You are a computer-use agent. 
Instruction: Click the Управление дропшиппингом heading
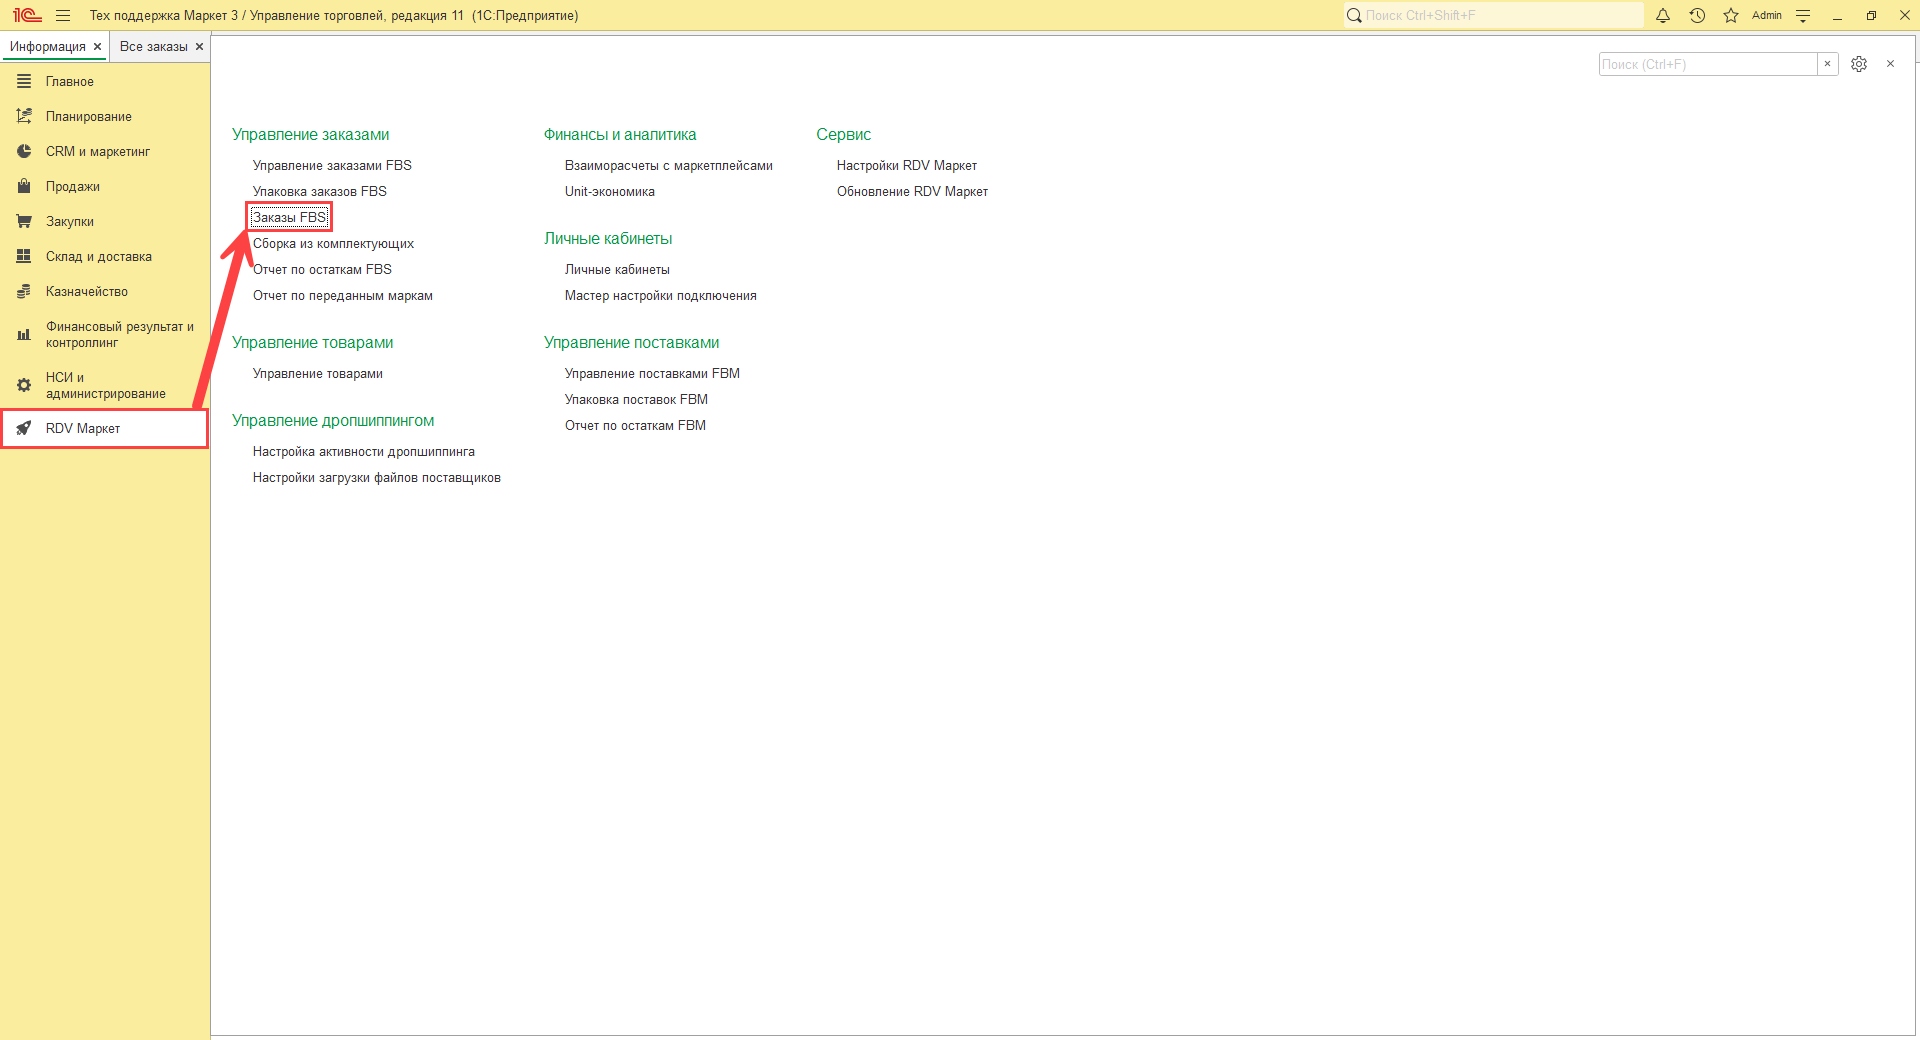[x=333, y=420]
